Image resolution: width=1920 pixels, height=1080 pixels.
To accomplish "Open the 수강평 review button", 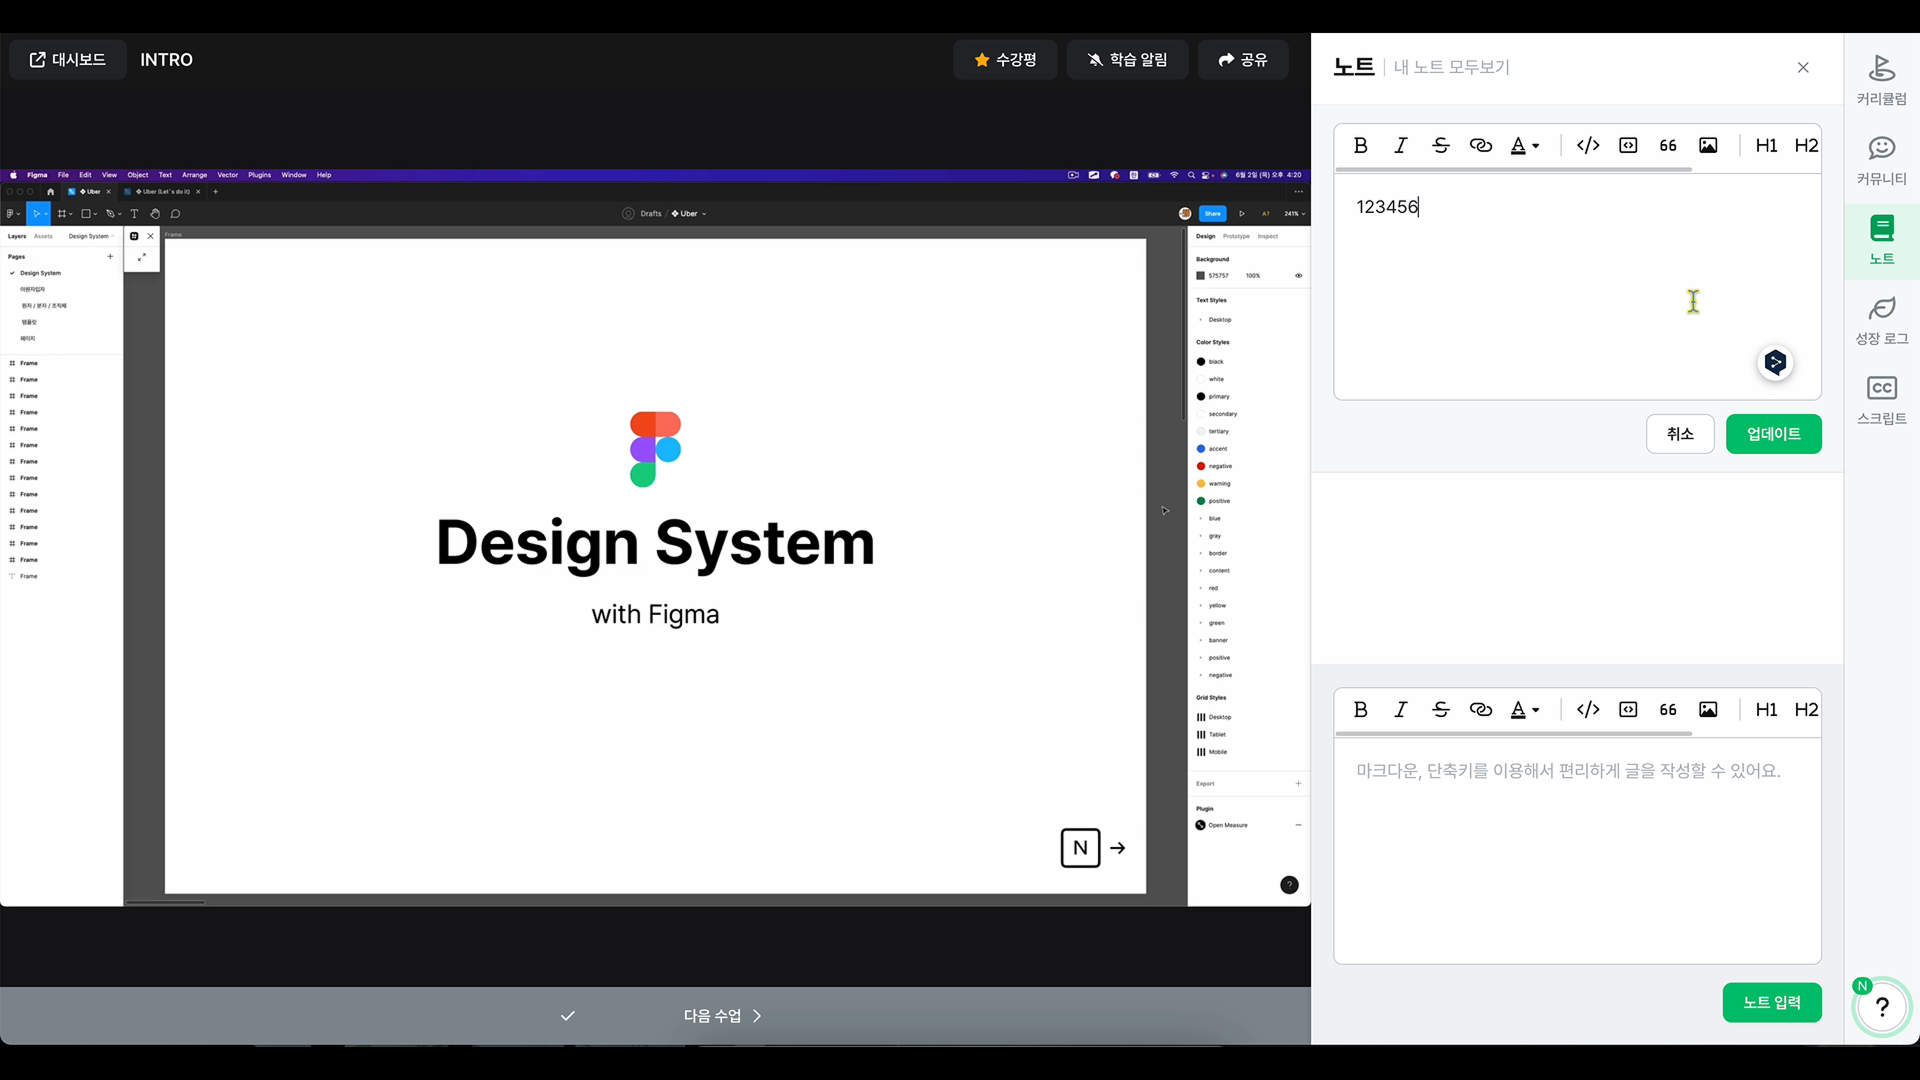I will (1005, 60).
